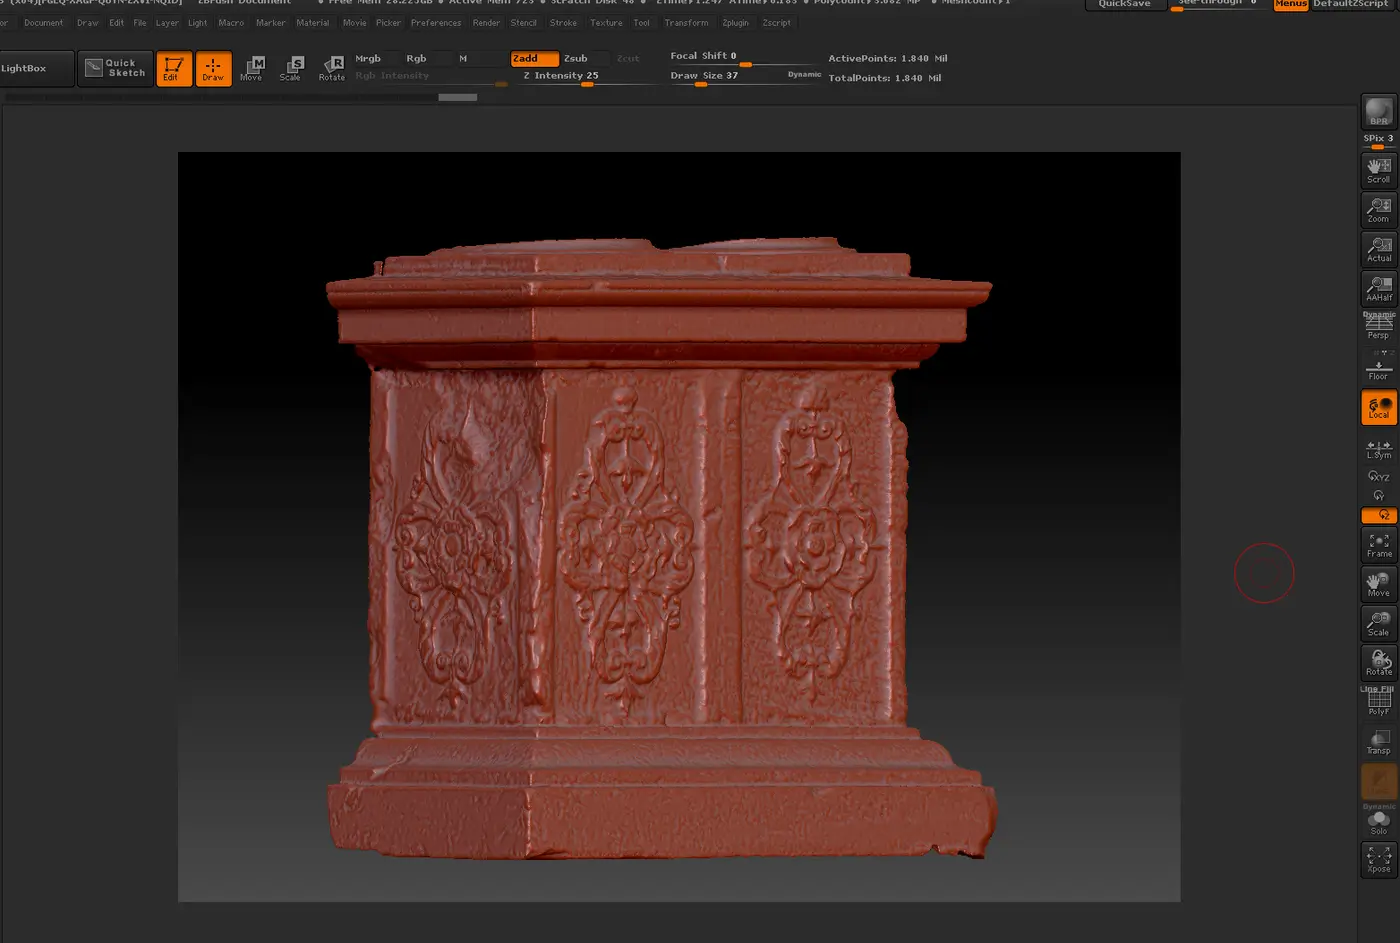Open the Document menu
This screenshot has width=1400, height=943.
coord(43,23)
